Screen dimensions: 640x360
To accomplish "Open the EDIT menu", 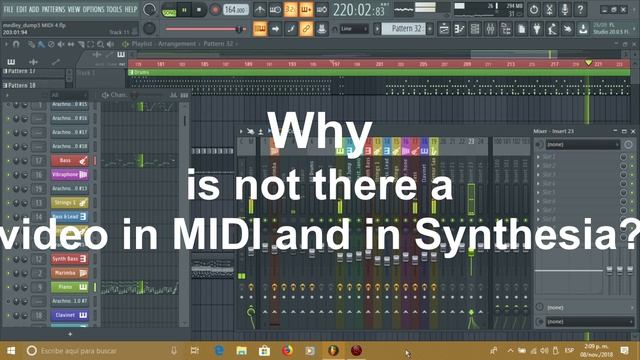I will point(21,9).
